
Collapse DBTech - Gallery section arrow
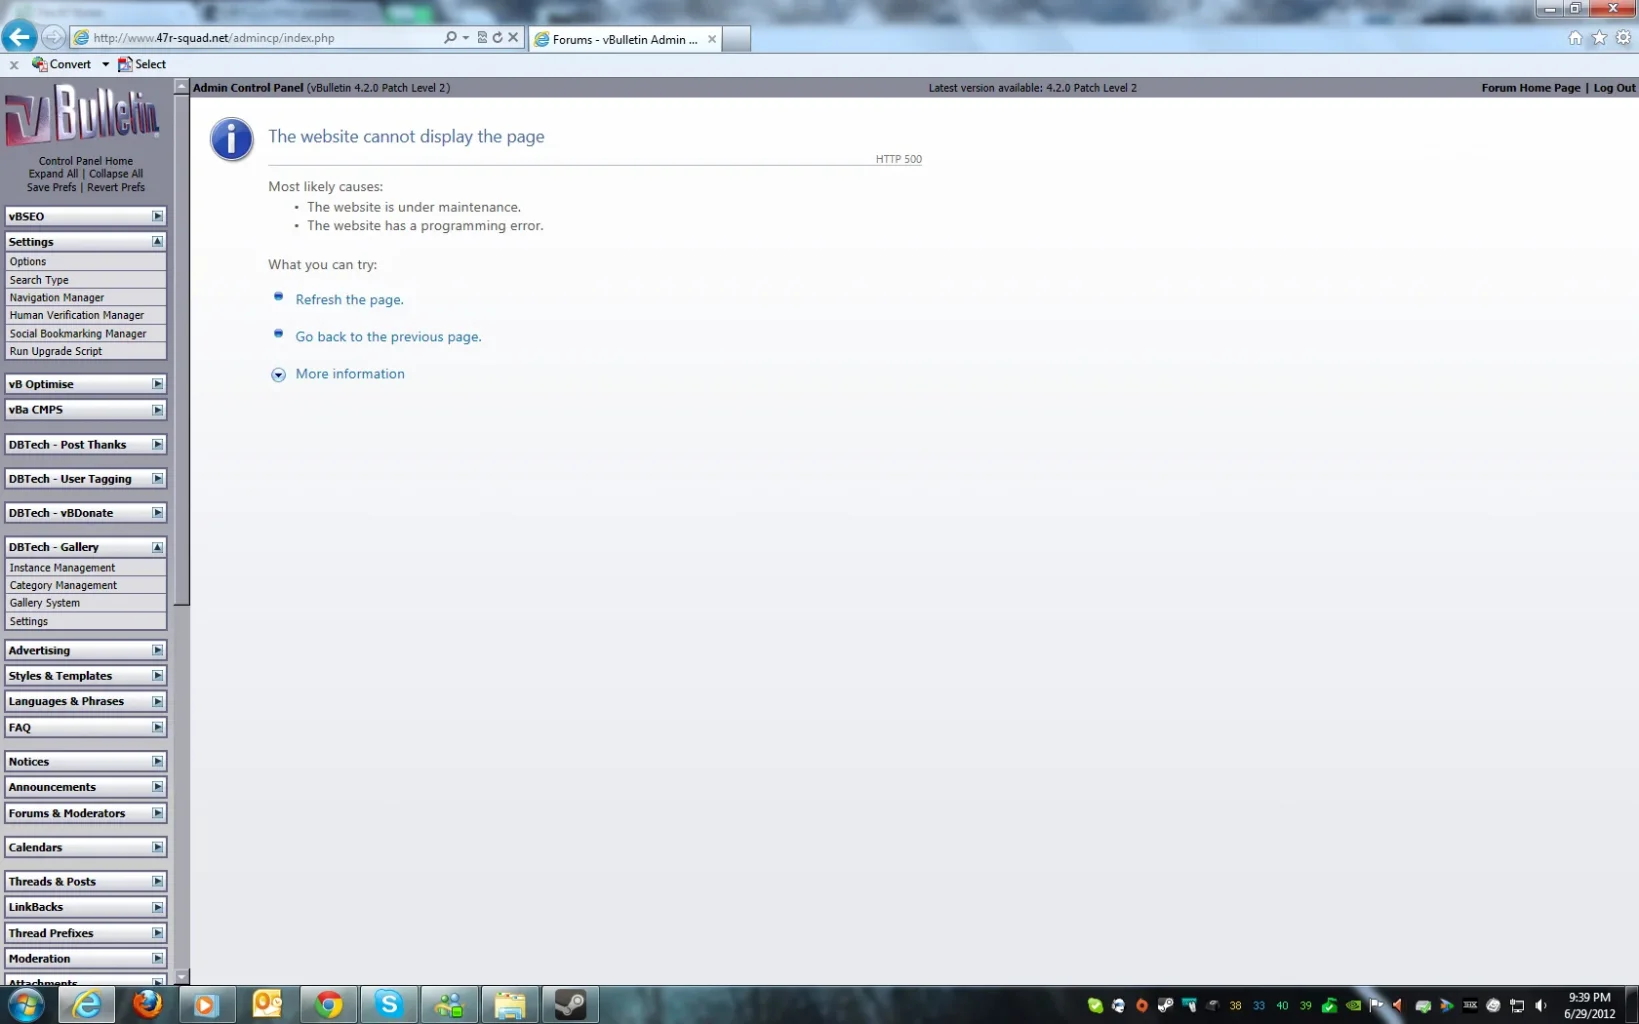point(157,547)
